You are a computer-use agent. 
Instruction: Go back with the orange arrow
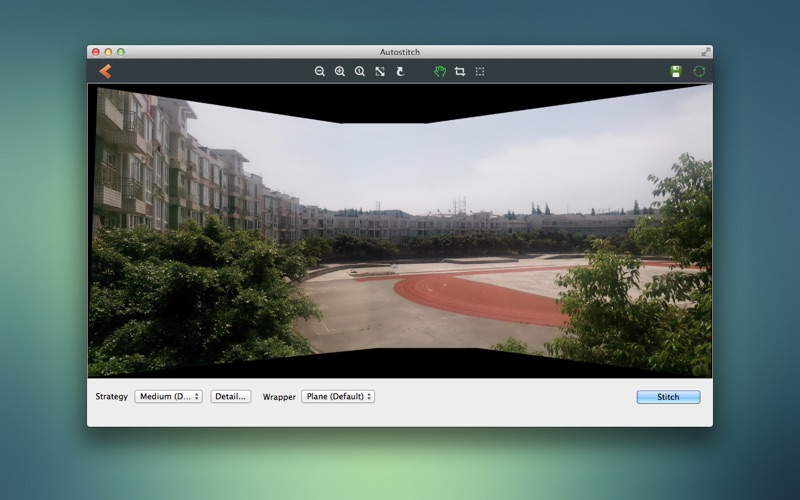pyautogui.click(x=106, y=71)
